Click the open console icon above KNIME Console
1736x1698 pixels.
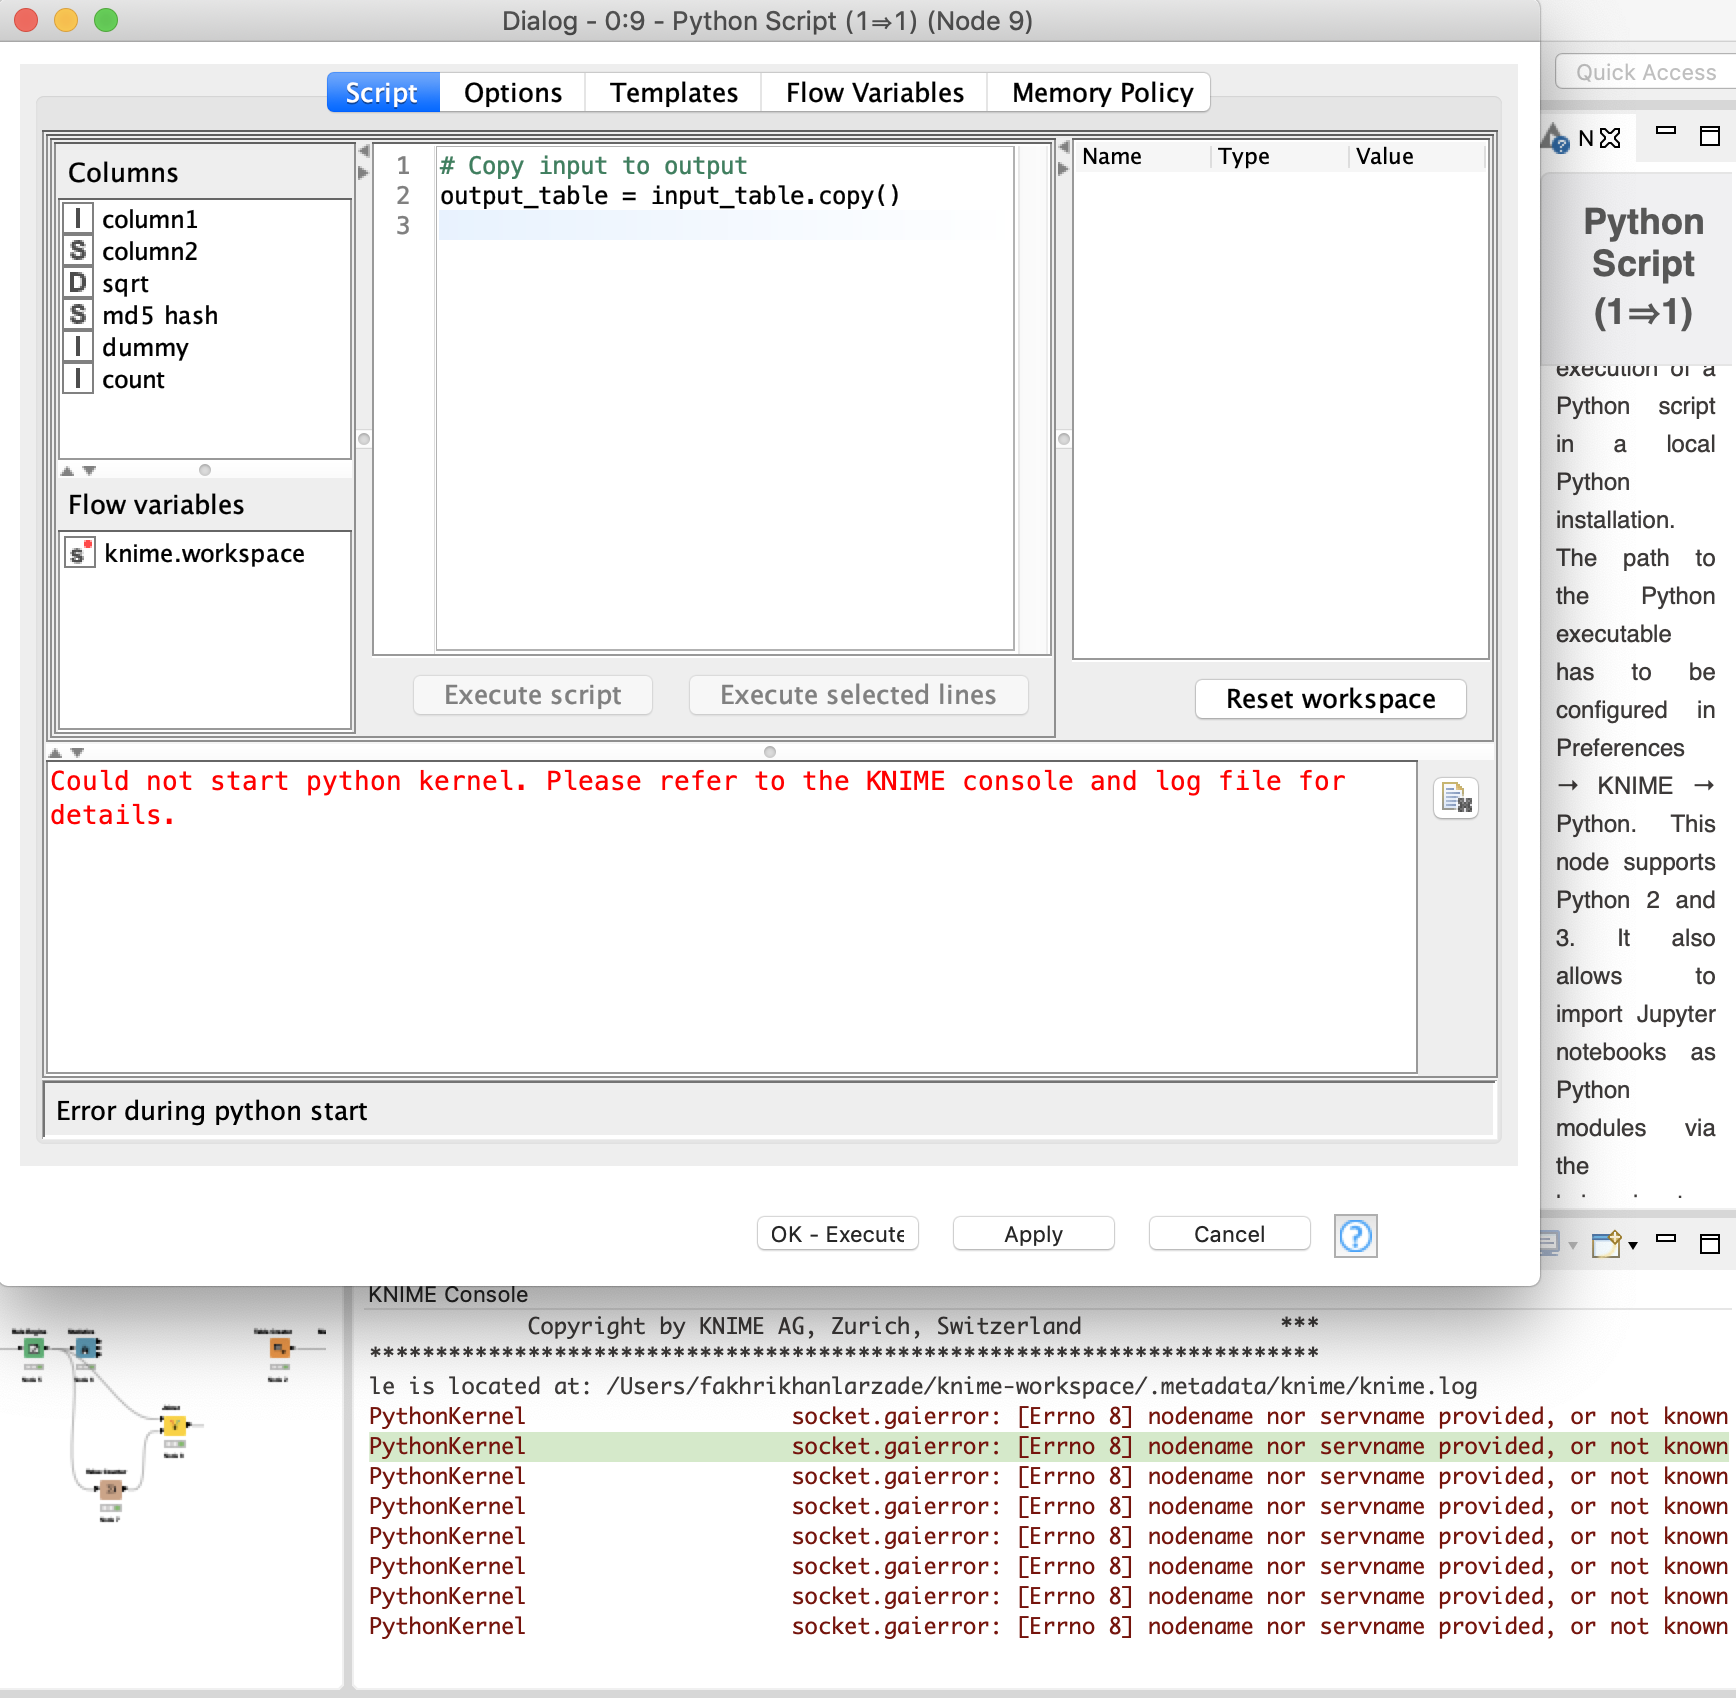(x=1606, y=1244)
